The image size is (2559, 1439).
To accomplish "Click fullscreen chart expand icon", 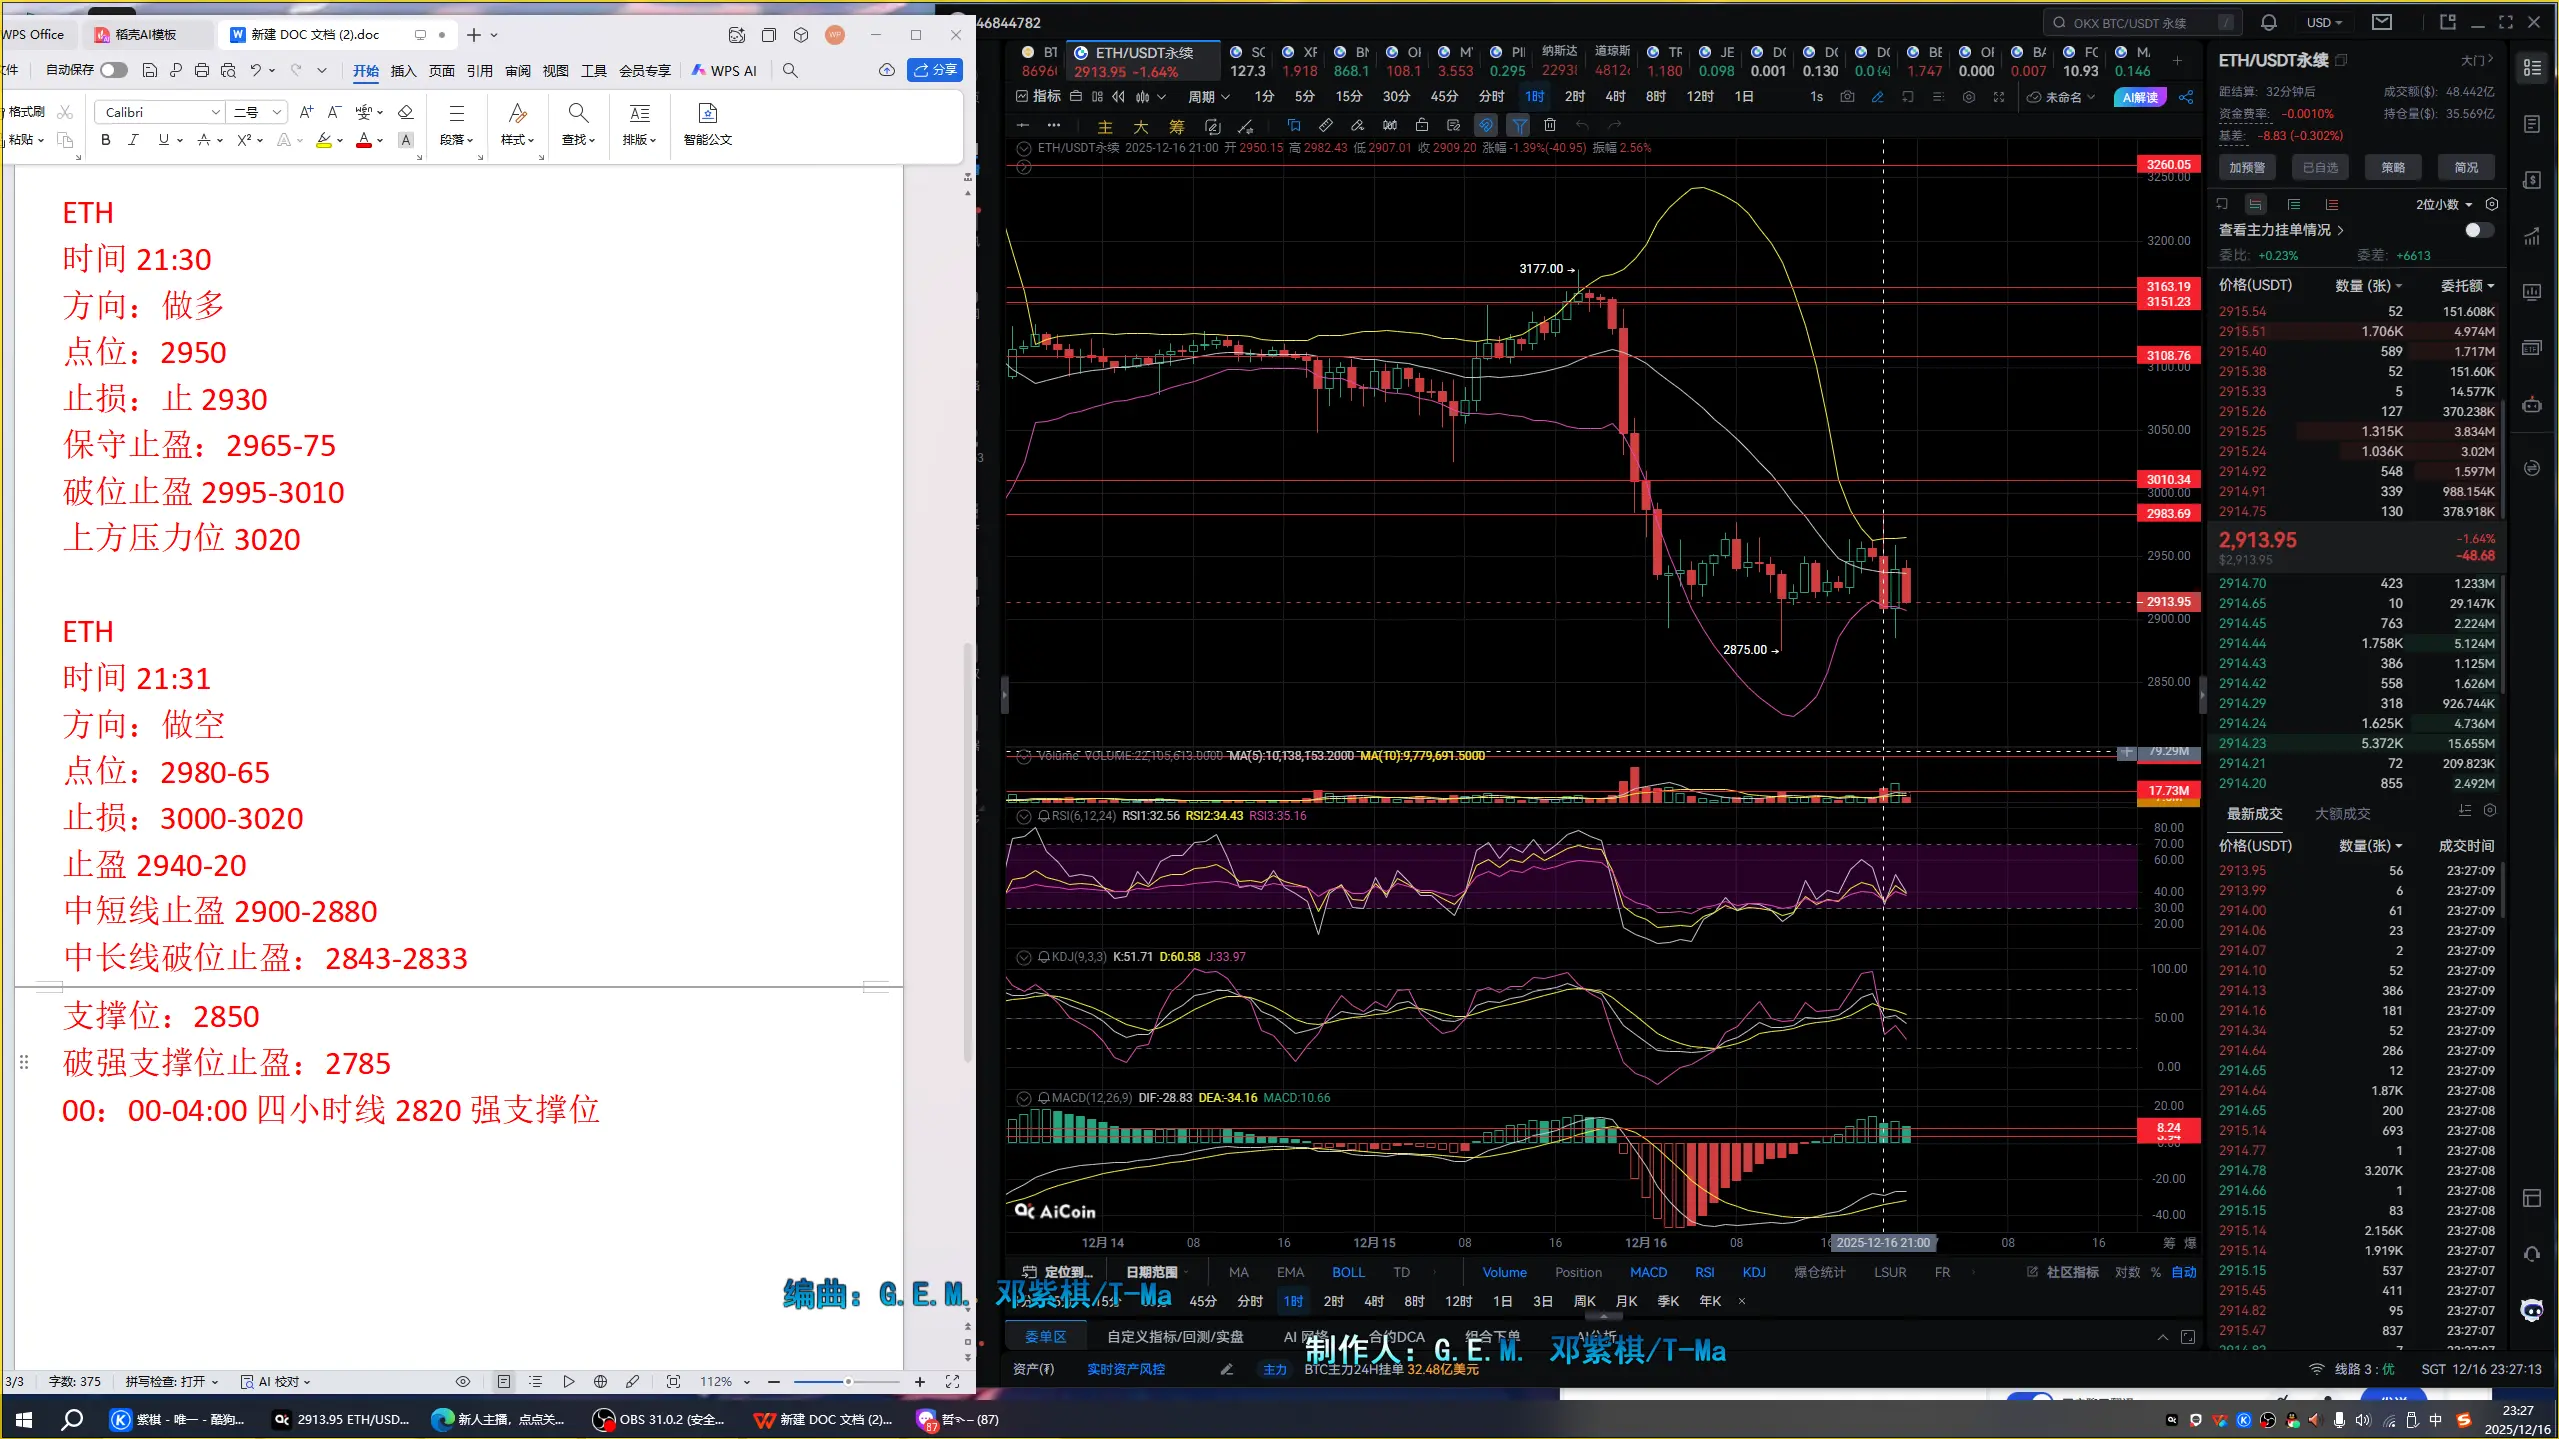I will [x=1999, y=97].
